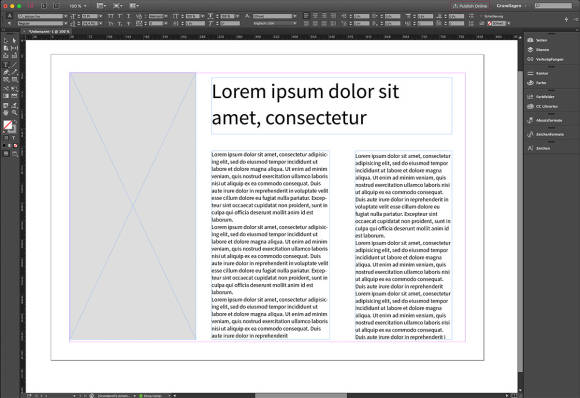Select the Selection tool arrow
This screenshot has width=580, height=398.
click(x=6, y=40)
